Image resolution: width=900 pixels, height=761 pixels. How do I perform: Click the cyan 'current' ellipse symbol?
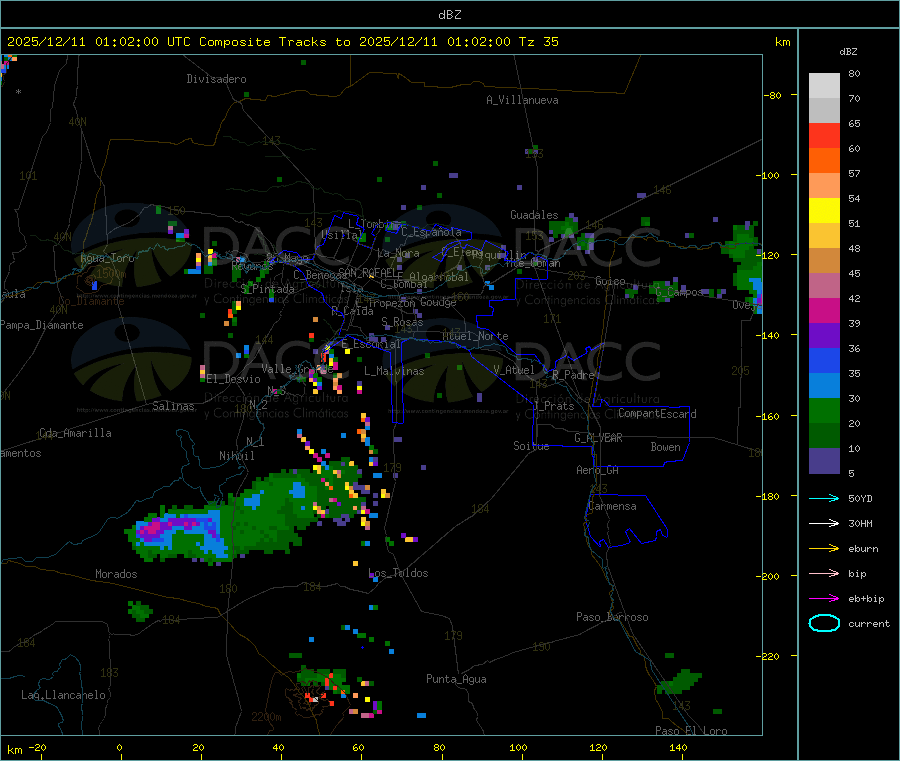tap(824, 623)
